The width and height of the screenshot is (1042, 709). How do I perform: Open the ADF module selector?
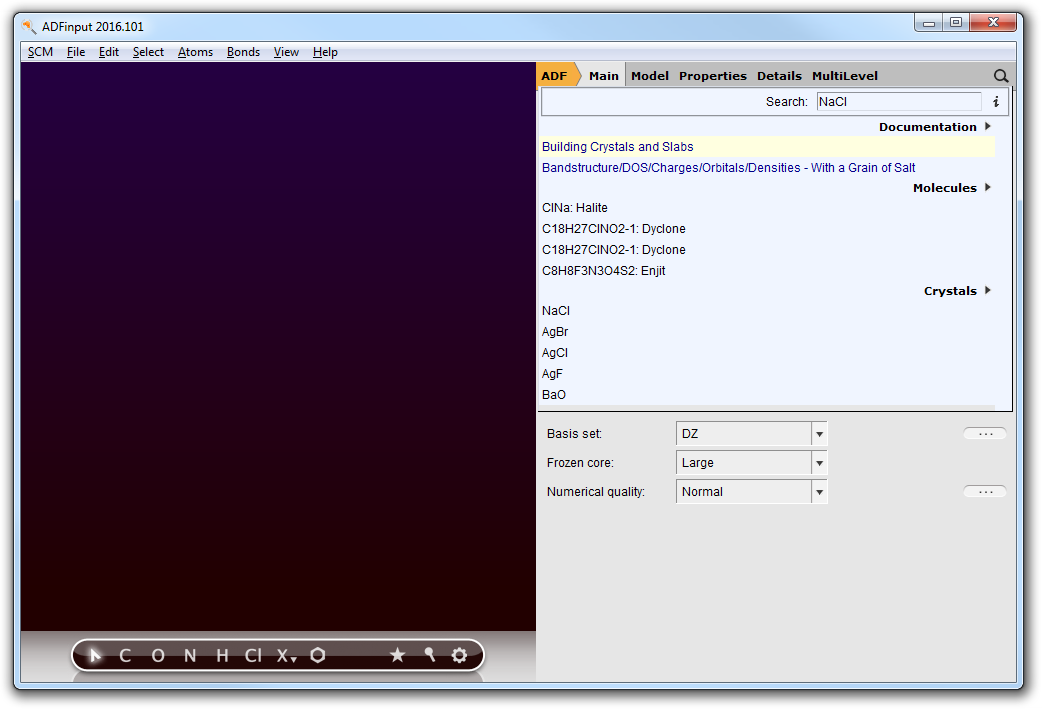(556, 76)
